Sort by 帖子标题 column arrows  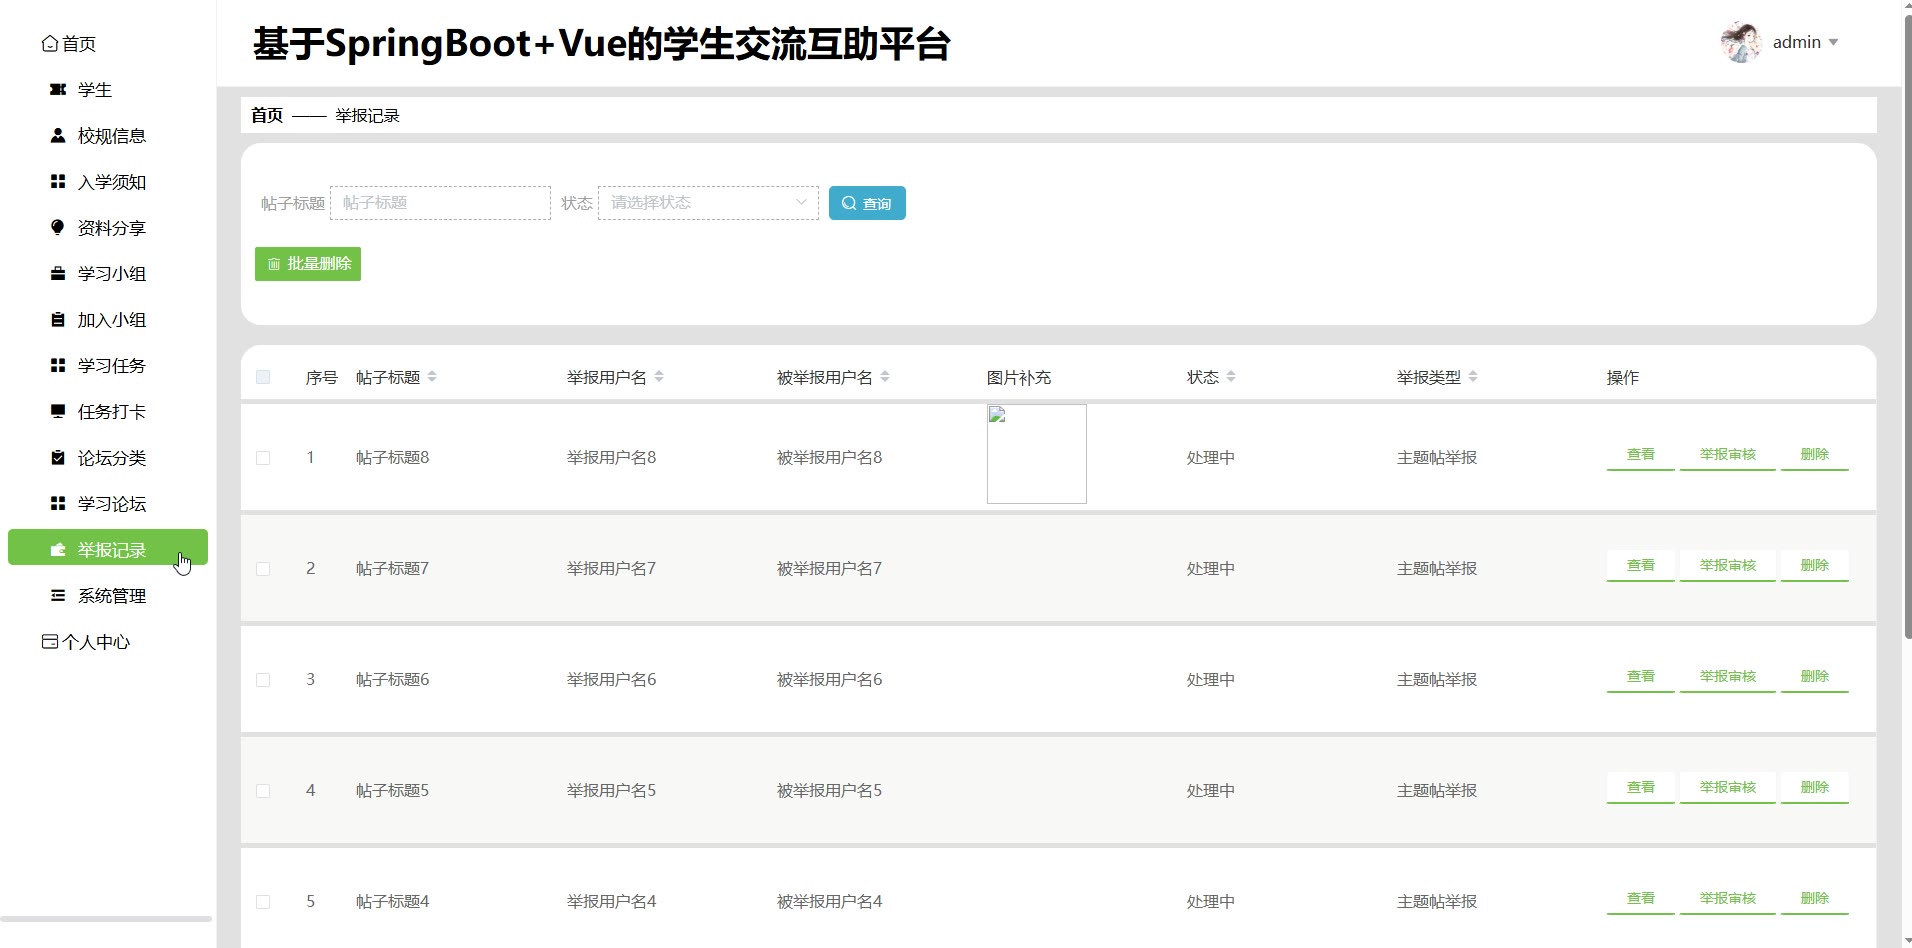[432, 377]
